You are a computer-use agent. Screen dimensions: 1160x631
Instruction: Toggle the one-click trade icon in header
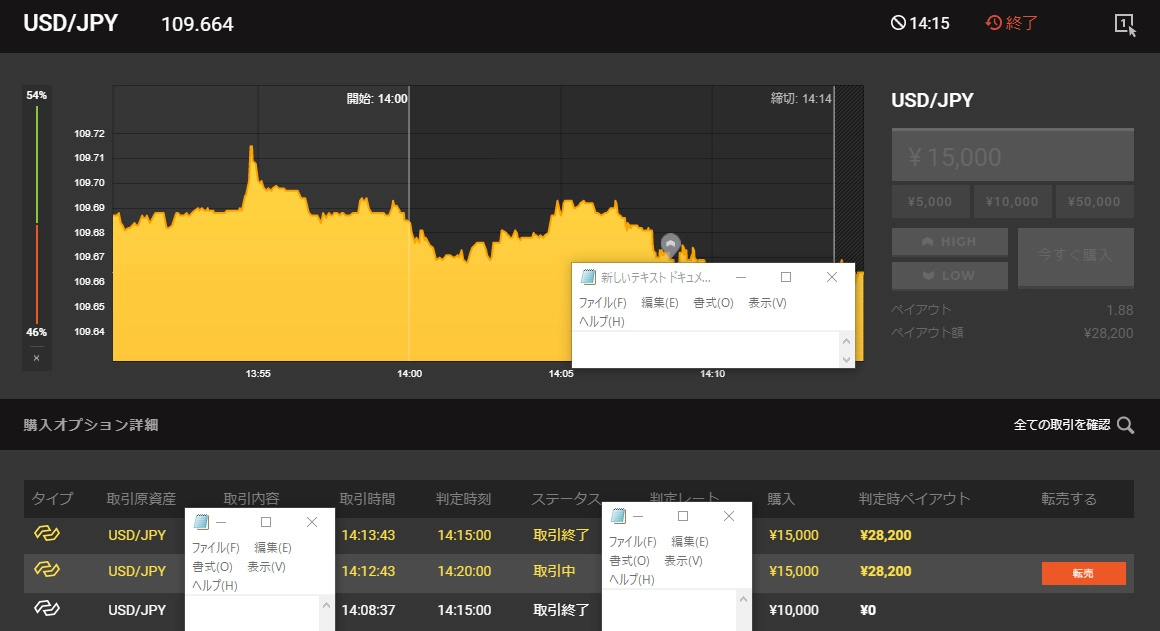coord(1125,24)
